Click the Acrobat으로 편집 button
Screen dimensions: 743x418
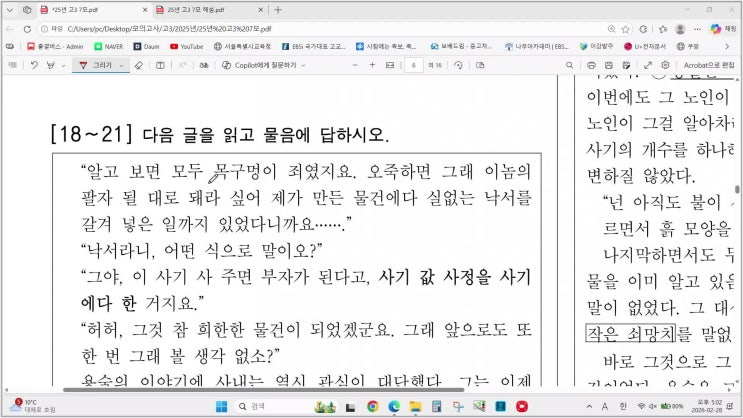pos(708,65)
